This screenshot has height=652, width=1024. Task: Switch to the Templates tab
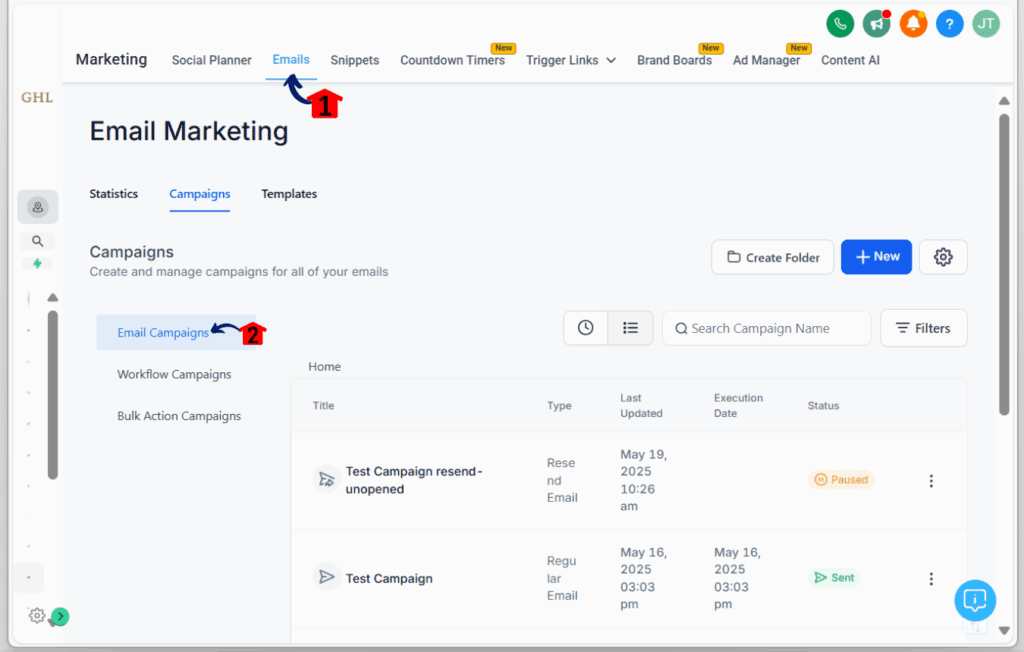[x=289, y=194]
